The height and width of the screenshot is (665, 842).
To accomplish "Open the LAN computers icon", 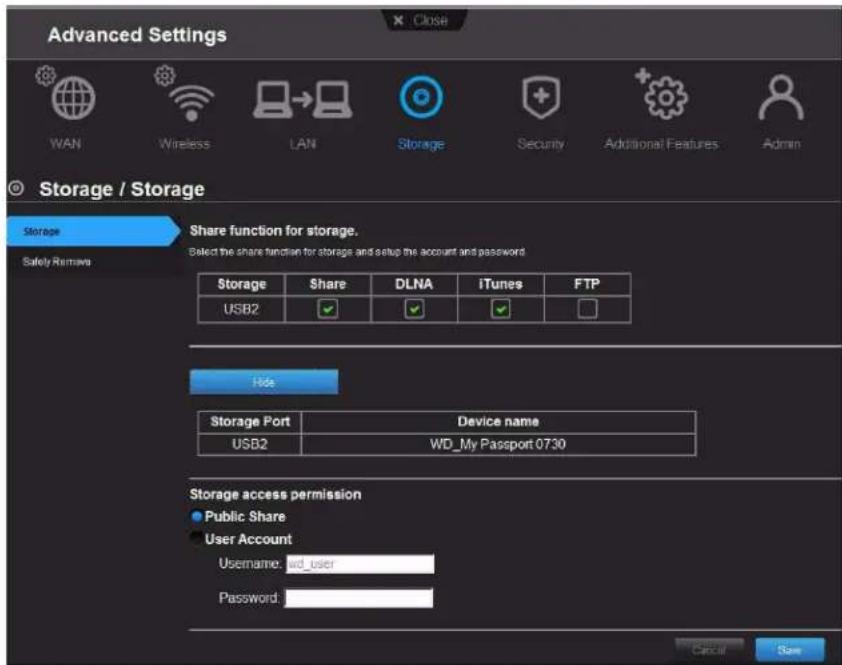I will pyautogui.click(x=303, y=99).
